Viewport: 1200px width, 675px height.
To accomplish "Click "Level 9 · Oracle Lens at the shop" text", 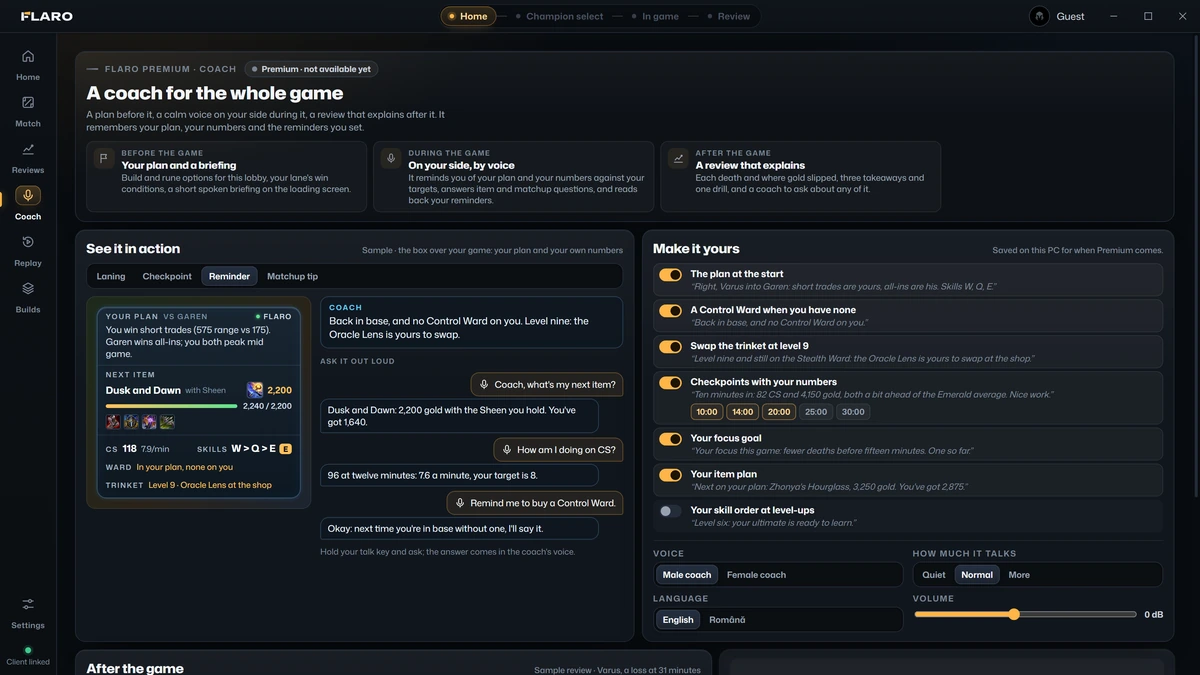I will 210,485.
